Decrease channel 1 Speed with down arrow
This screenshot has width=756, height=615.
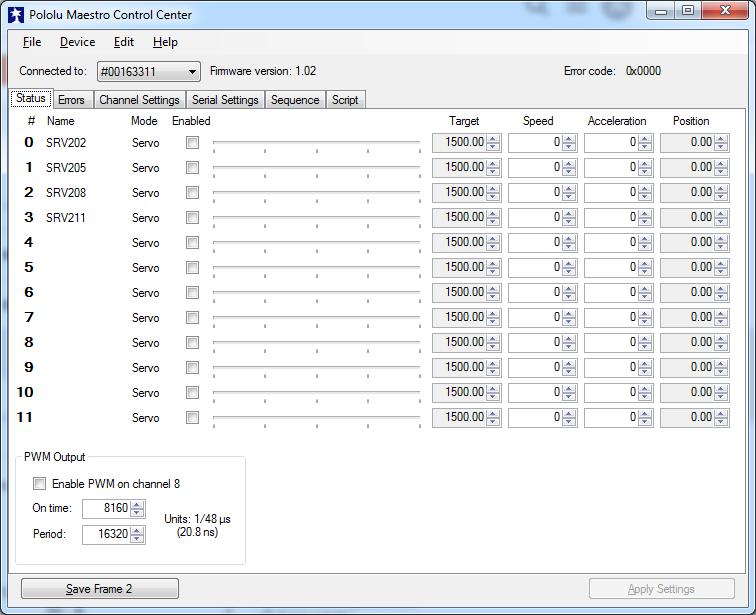tap(569, 172)
